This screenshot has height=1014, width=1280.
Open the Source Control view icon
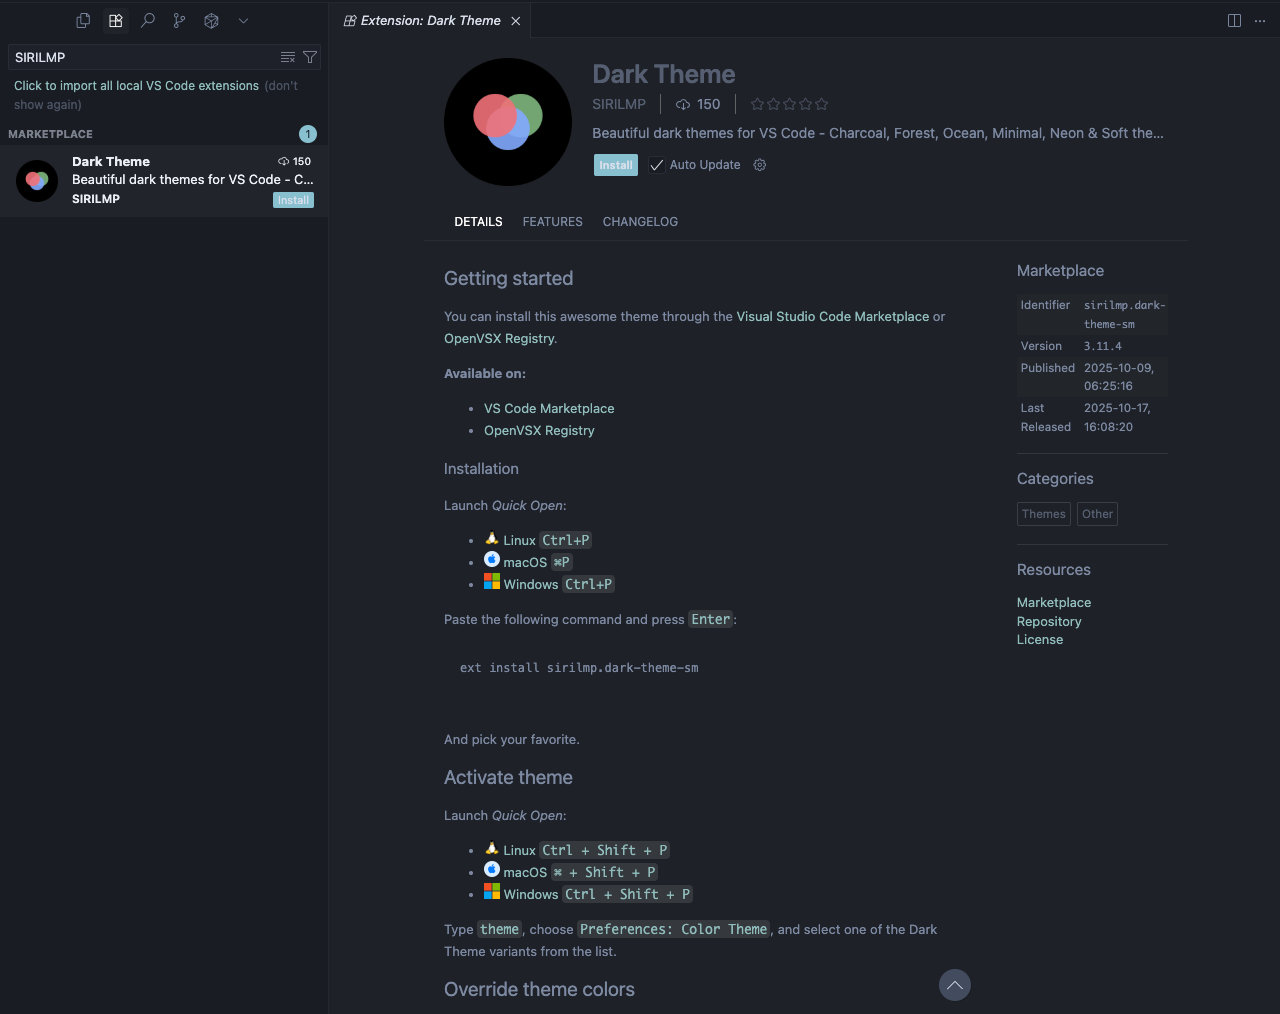click(x=179, y=20)
